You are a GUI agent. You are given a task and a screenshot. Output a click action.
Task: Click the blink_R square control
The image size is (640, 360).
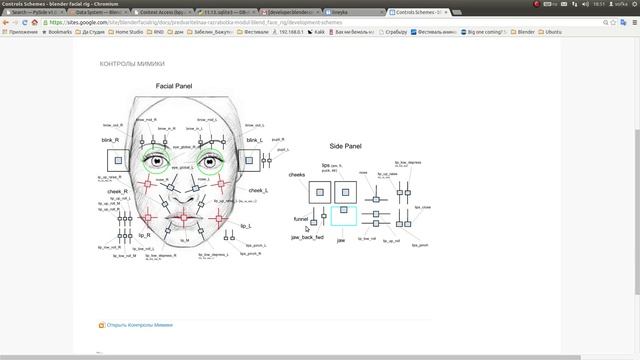click(118, 160)
